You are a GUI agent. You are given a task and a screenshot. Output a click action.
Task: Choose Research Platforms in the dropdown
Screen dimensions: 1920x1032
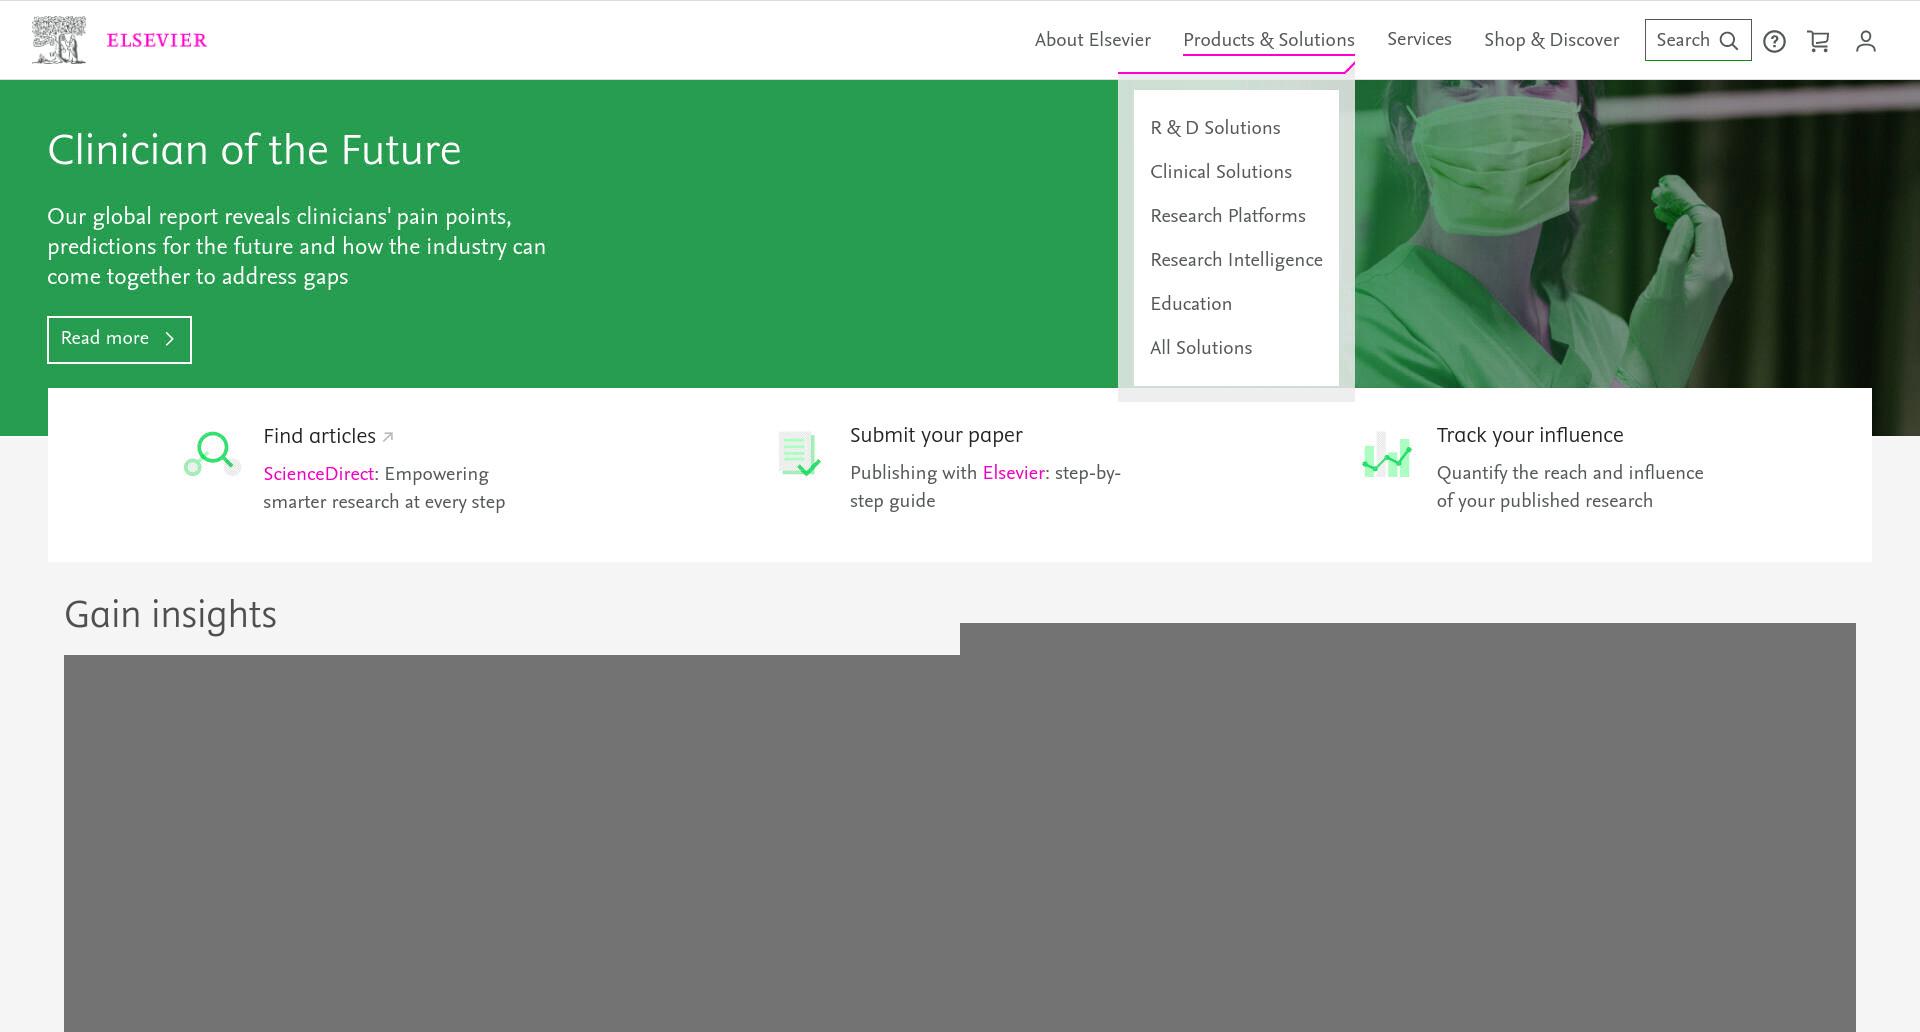tap(1227, 216)
